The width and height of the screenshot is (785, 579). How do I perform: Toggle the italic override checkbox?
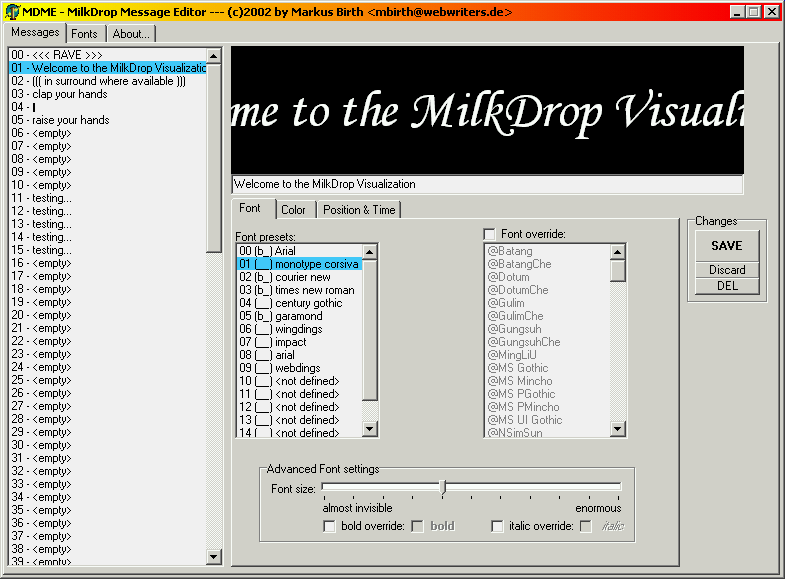point(497,526)
